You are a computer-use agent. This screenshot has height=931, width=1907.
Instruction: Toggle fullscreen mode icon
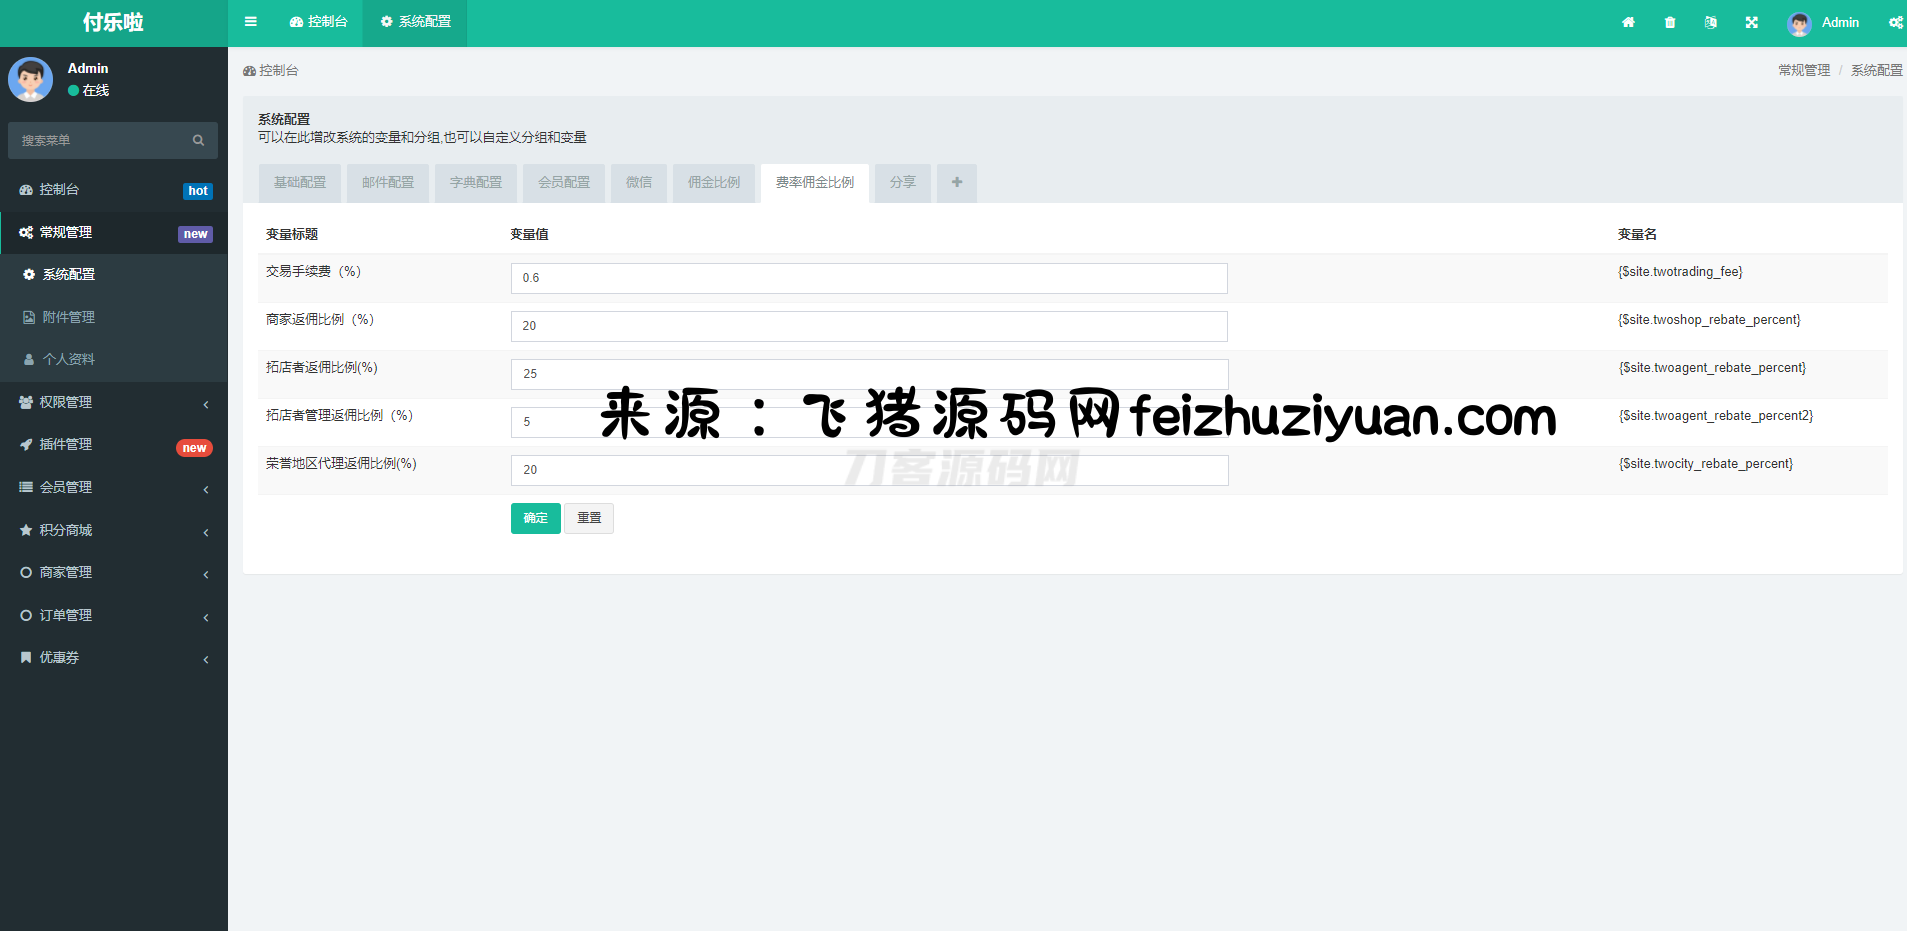tap(1752, 22)
